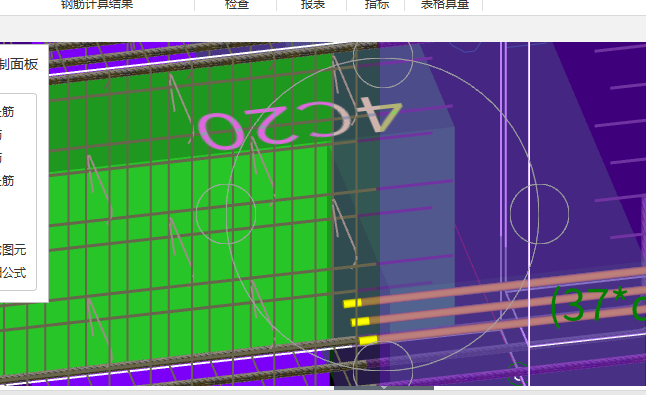Click the left orbit handle circle
This screenshot has width=646, height=395.
226,214
